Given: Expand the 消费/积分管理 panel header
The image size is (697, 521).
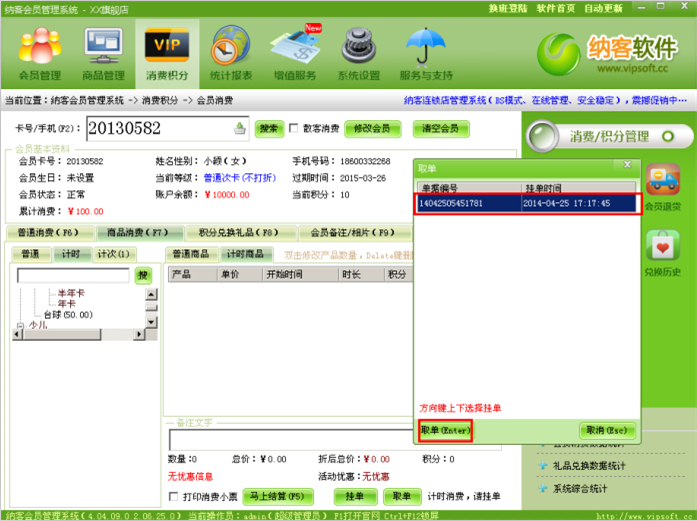Looking at the screenshot, I should (x=608, y=136).
